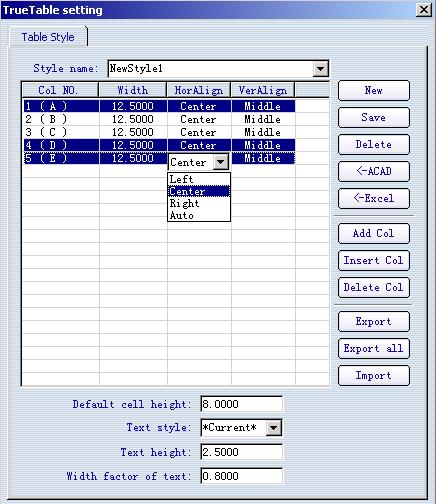Image resolution: width=436 pixels, height=504 pixels.
Task: Click the Delete style button
Action: pyautogui.click(x=374, y=144)
